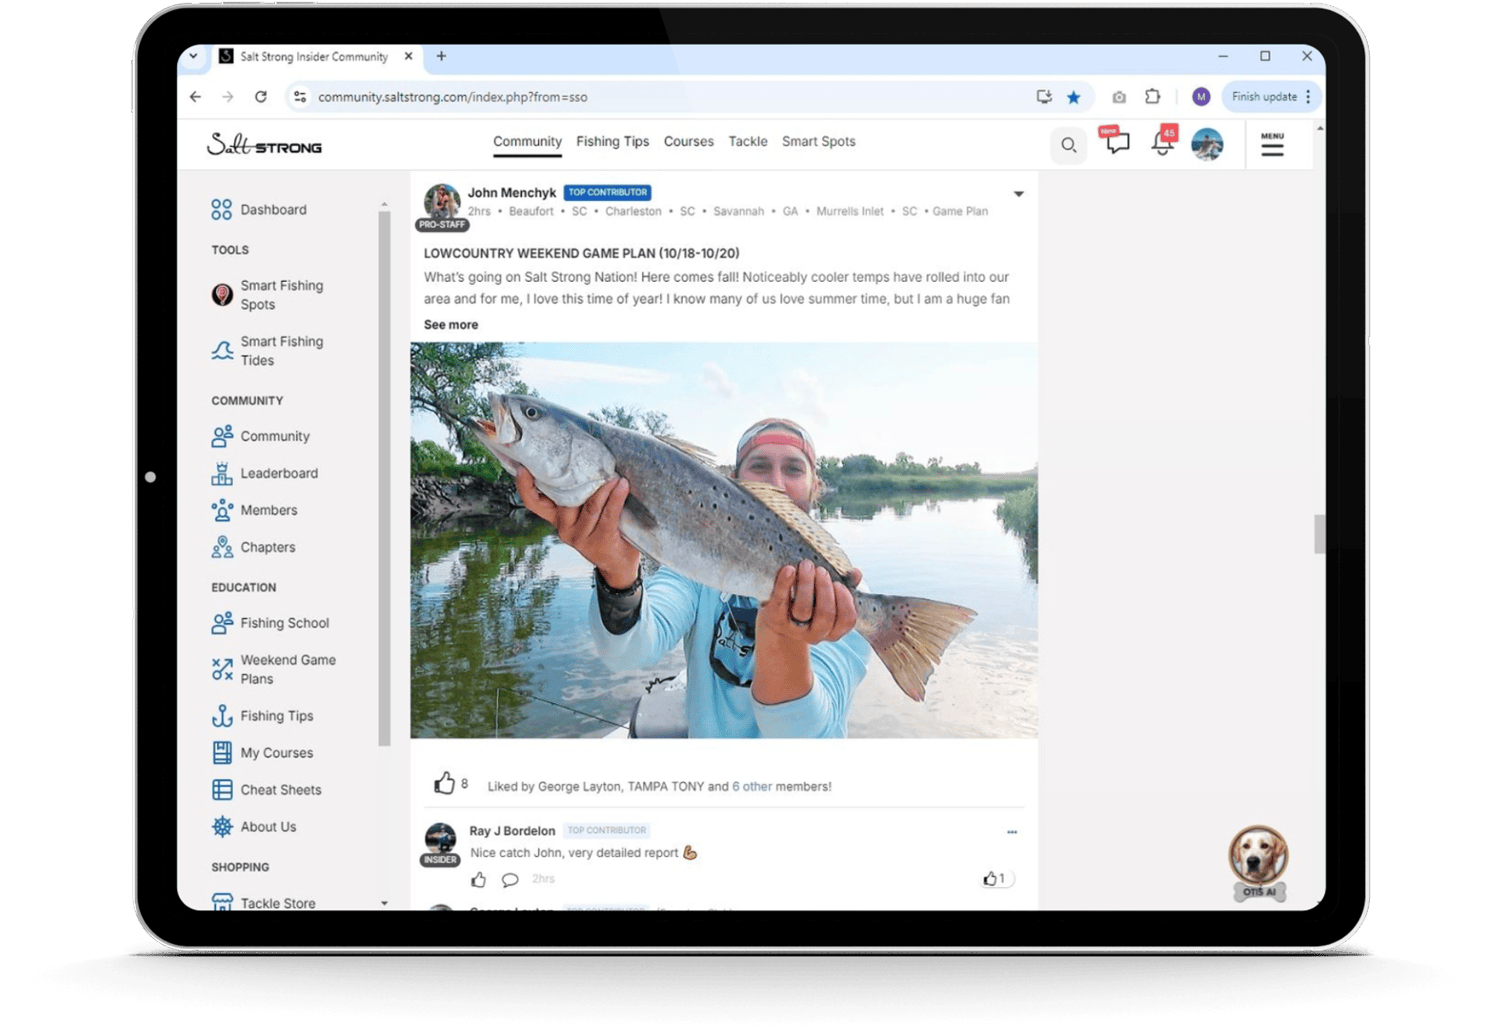Expand the post with See more
Image resolution: width=1500 pixels, height=1033 pixels.
click(450, 325)
